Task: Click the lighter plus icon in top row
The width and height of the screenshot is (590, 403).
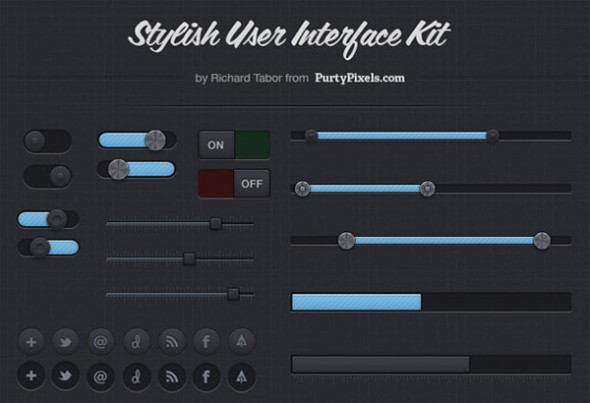Action: click(x=31, y=342)
